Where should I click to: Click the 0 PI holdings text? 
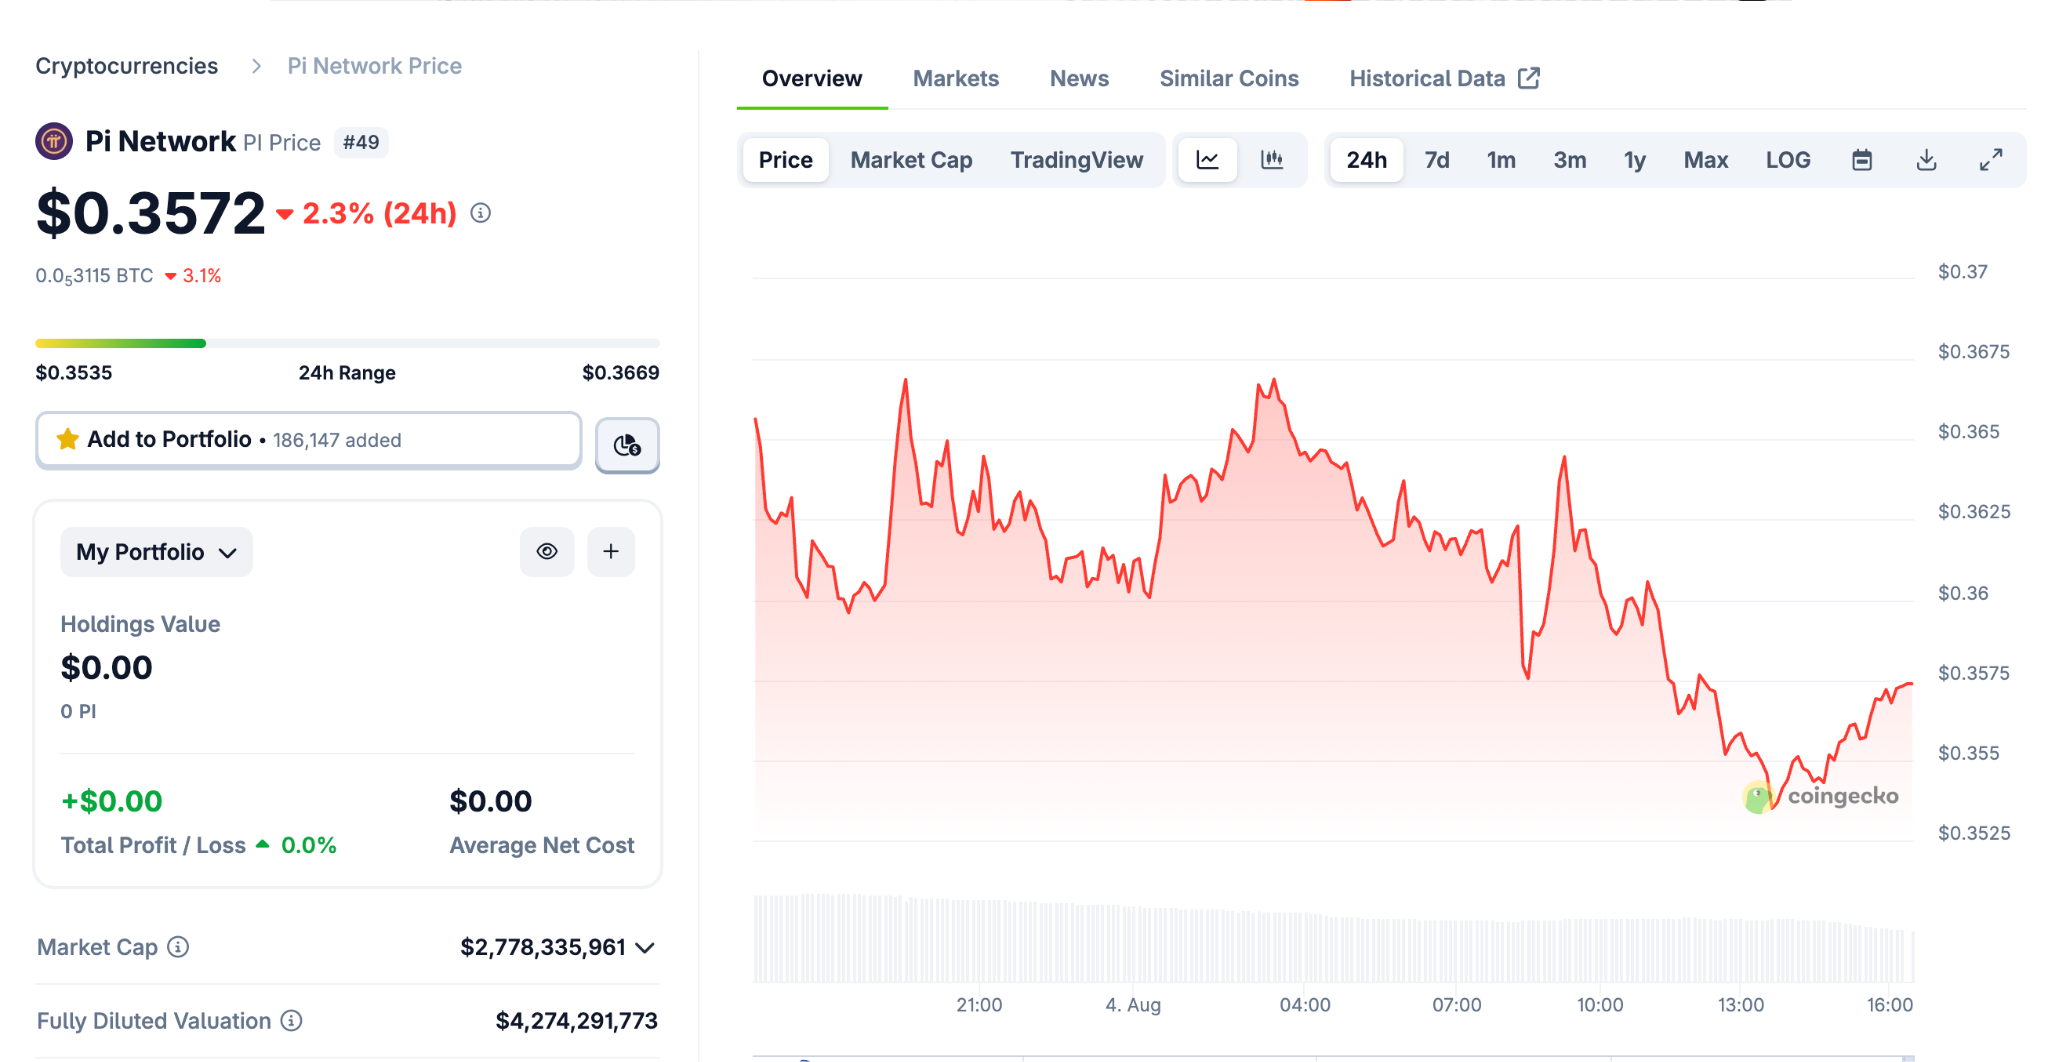[79, 711]
